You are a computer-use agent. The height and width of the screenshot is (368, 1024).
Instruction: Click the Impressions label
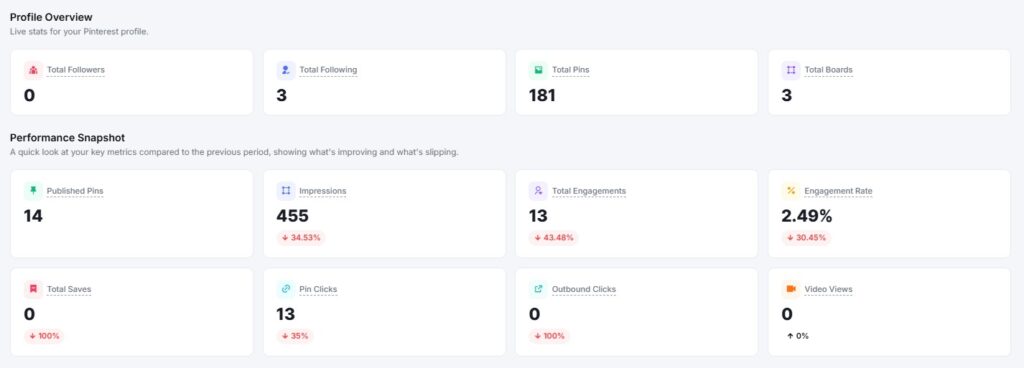pos(323,191)
